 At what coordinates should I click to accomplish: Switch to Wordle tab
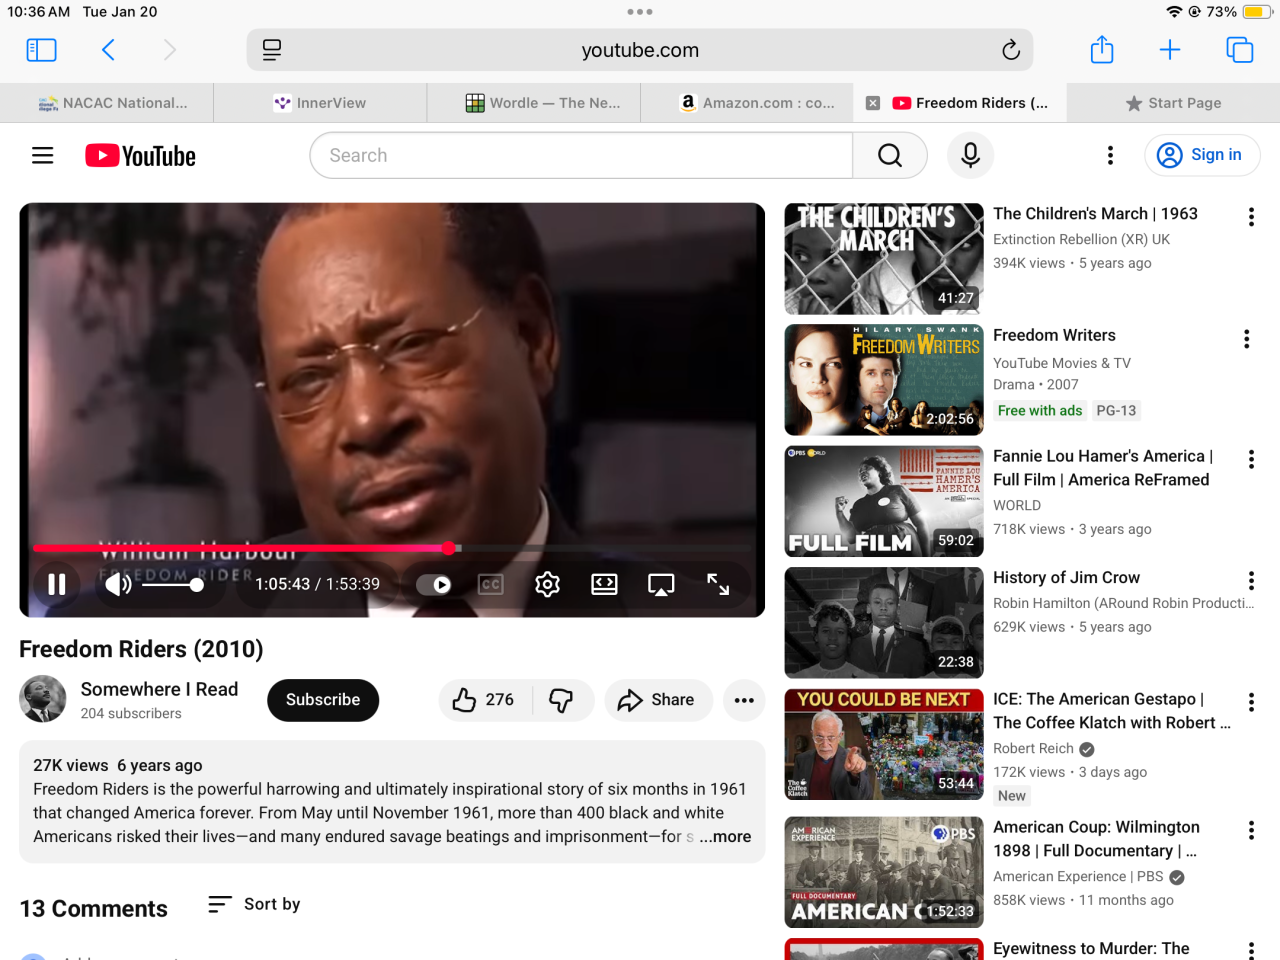point(533,103)
